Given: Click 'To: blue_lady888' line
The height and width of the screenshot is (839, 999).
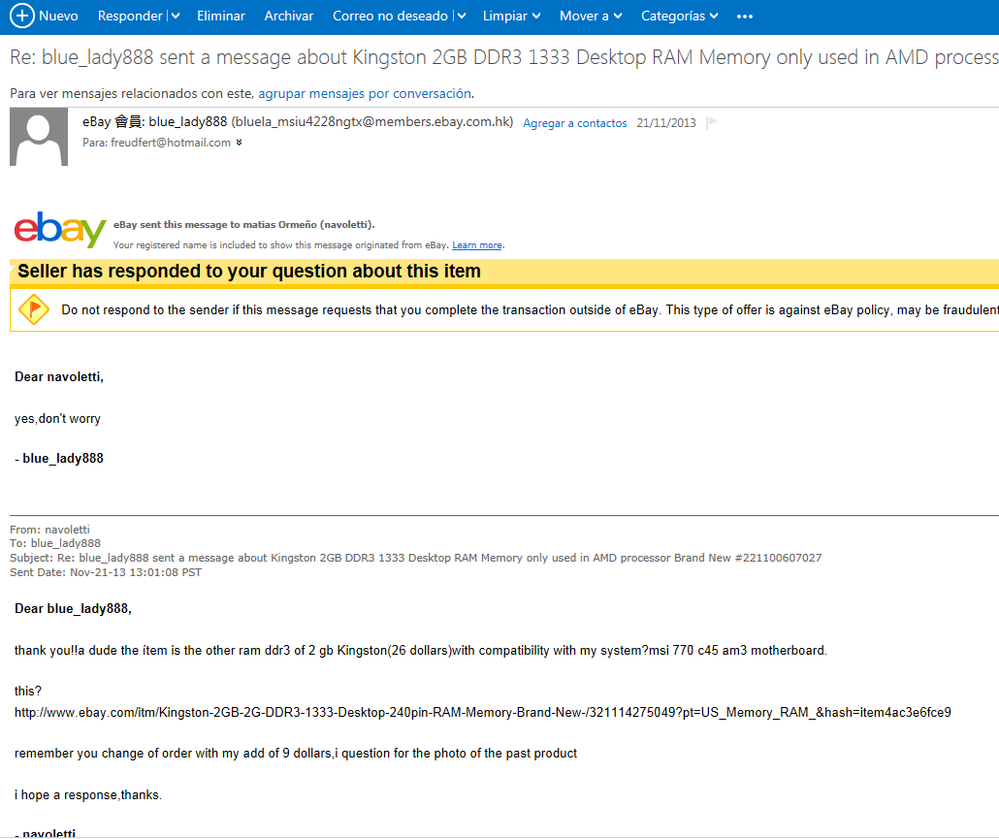Looking at the screenshot, I should [x=55, y=543].
